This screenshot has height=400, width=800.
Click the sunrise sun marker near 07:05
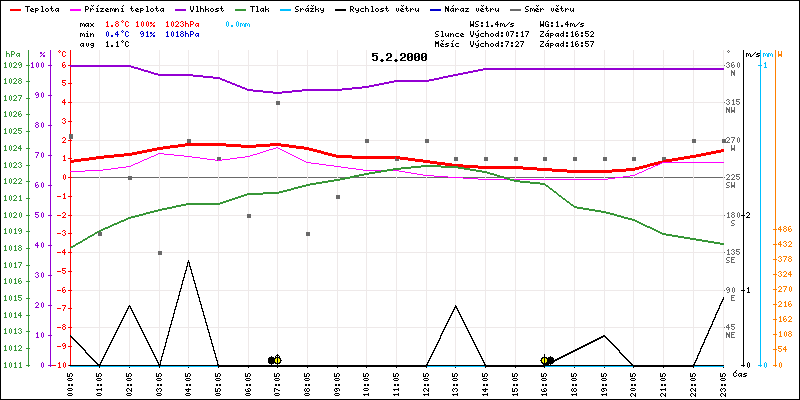pyautogui.click(x=277, y=360)
